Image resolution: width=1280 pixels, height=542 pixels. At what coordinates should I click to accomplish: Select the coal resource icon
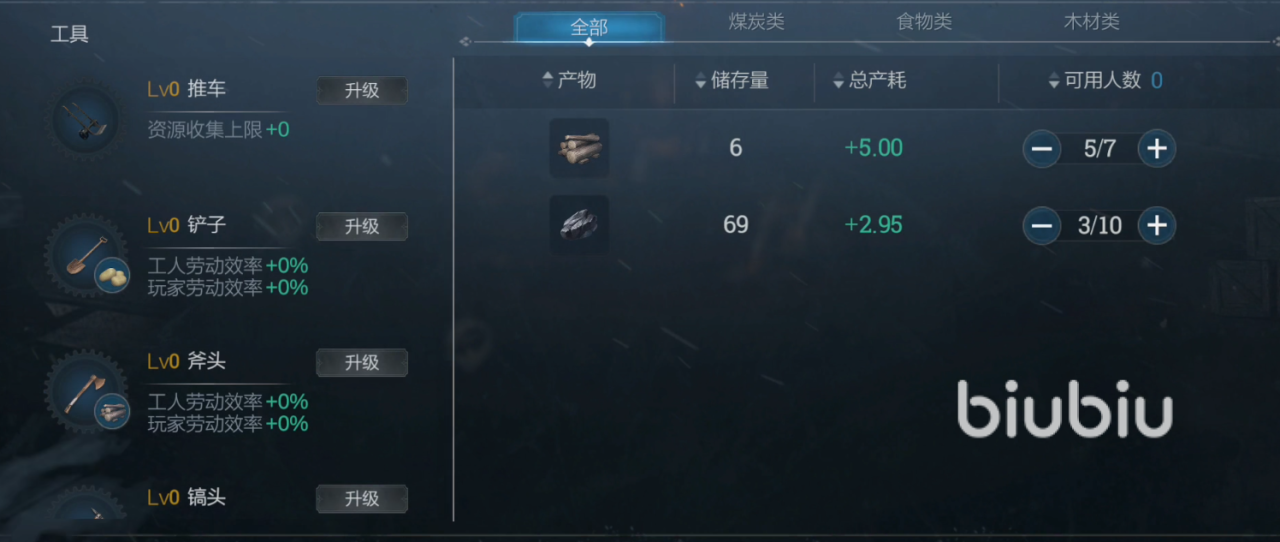579,225
